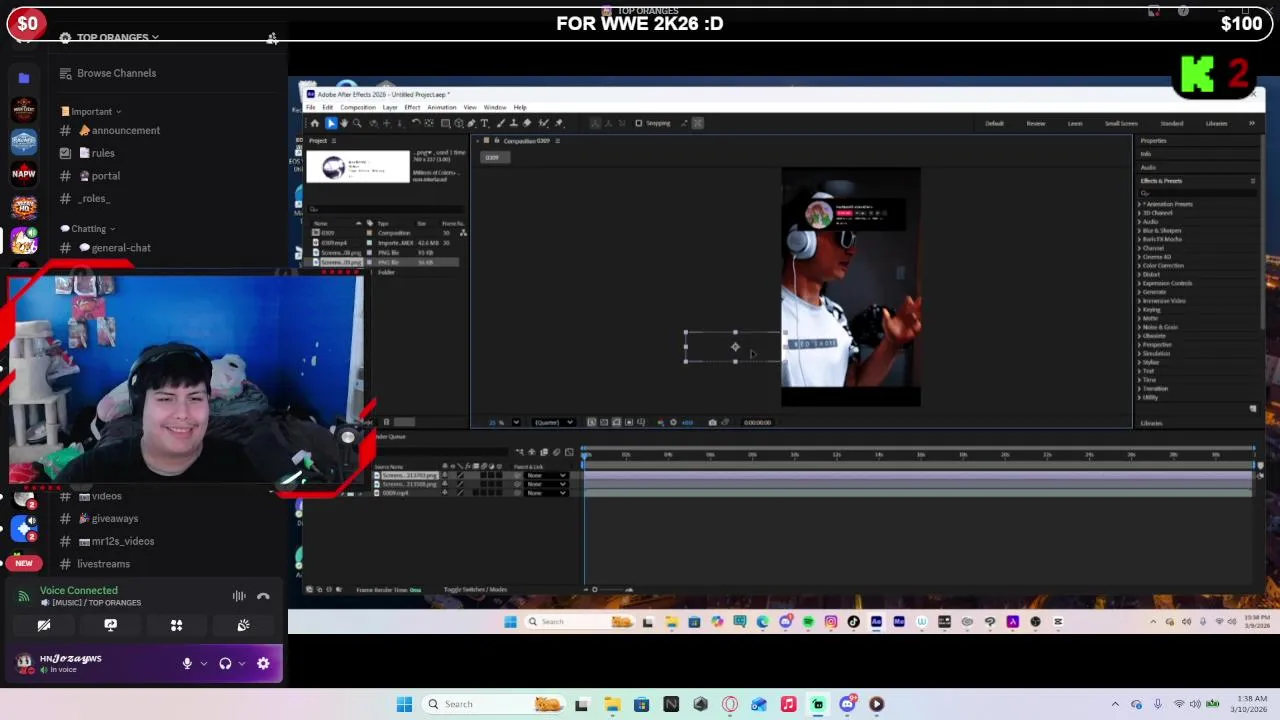Select the Type text tool
The height and width of the screenshot is (720, 1280).
[x=484, y=123]
